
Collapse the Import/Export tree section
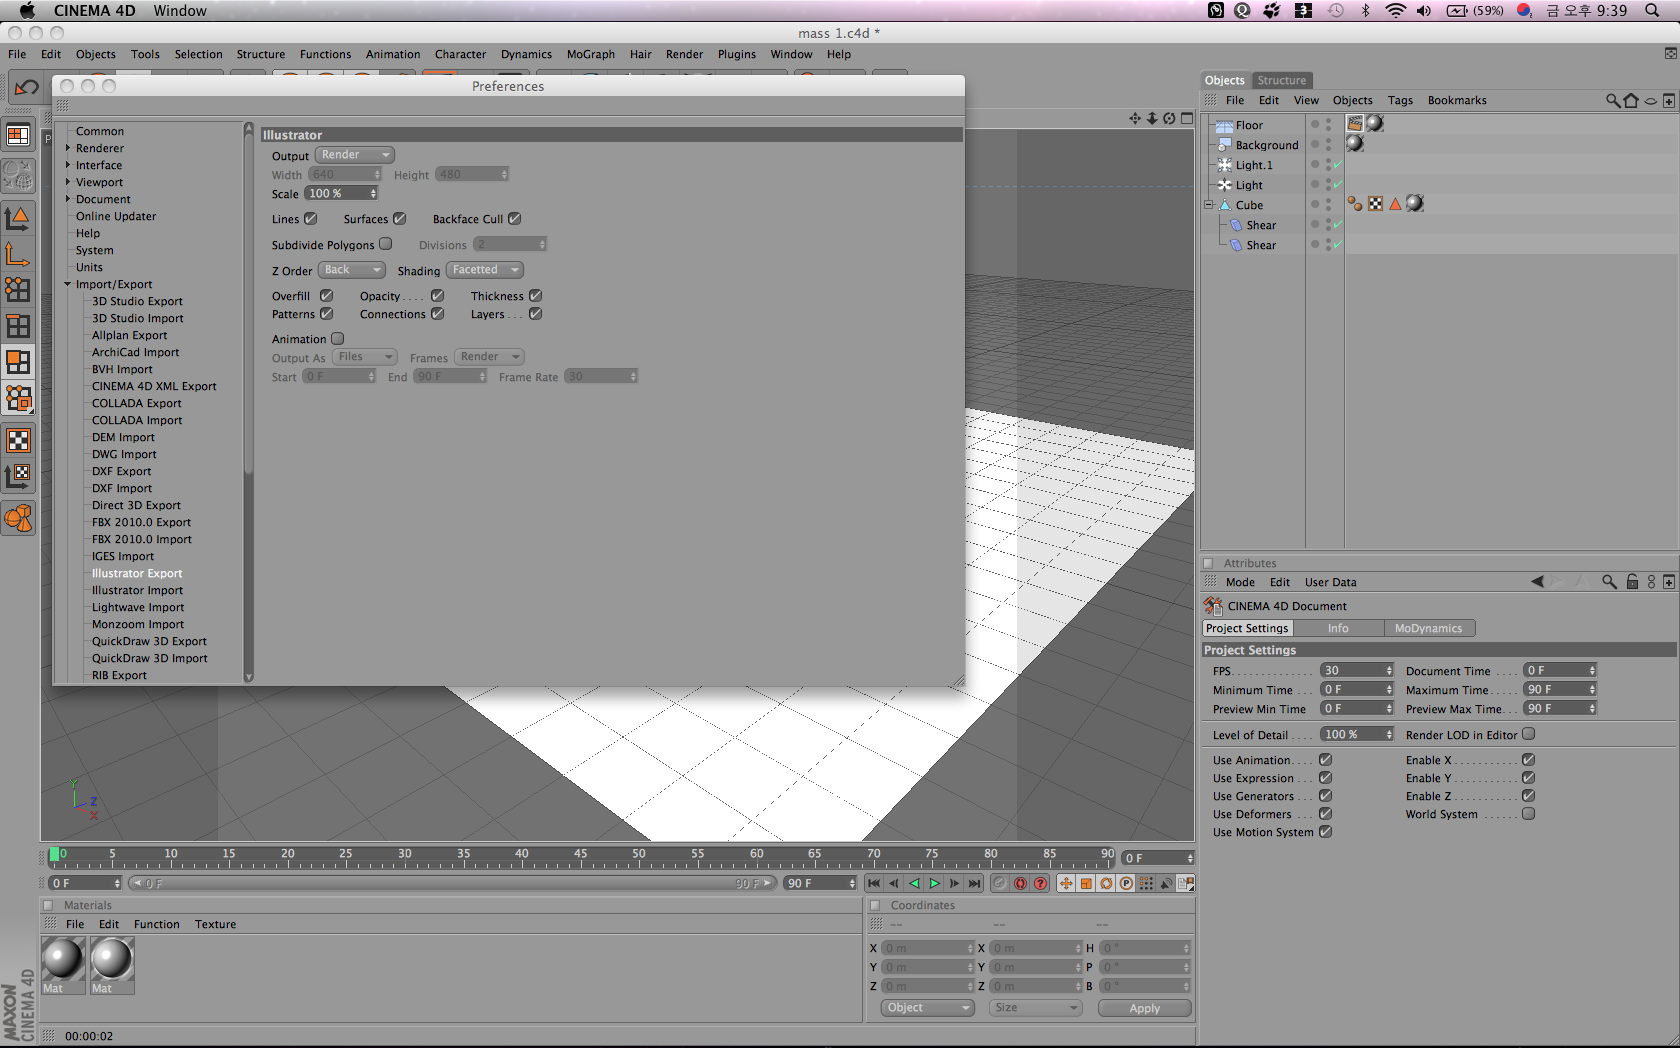(68, 284)
